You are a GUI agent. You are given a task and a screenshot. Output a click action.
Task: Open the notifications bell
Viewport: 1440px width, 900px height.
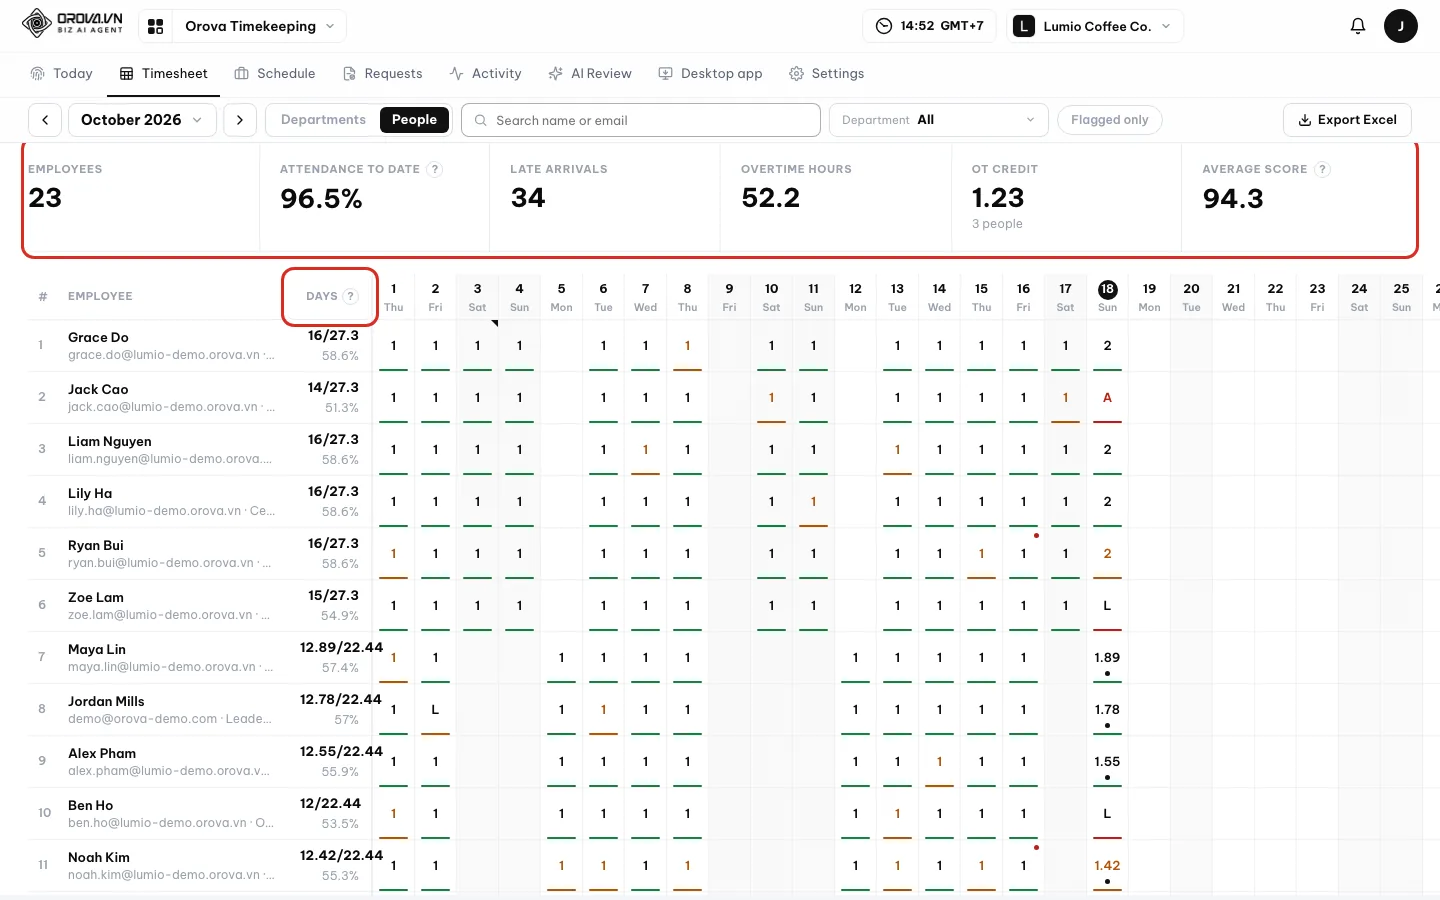click(1357, 26)
